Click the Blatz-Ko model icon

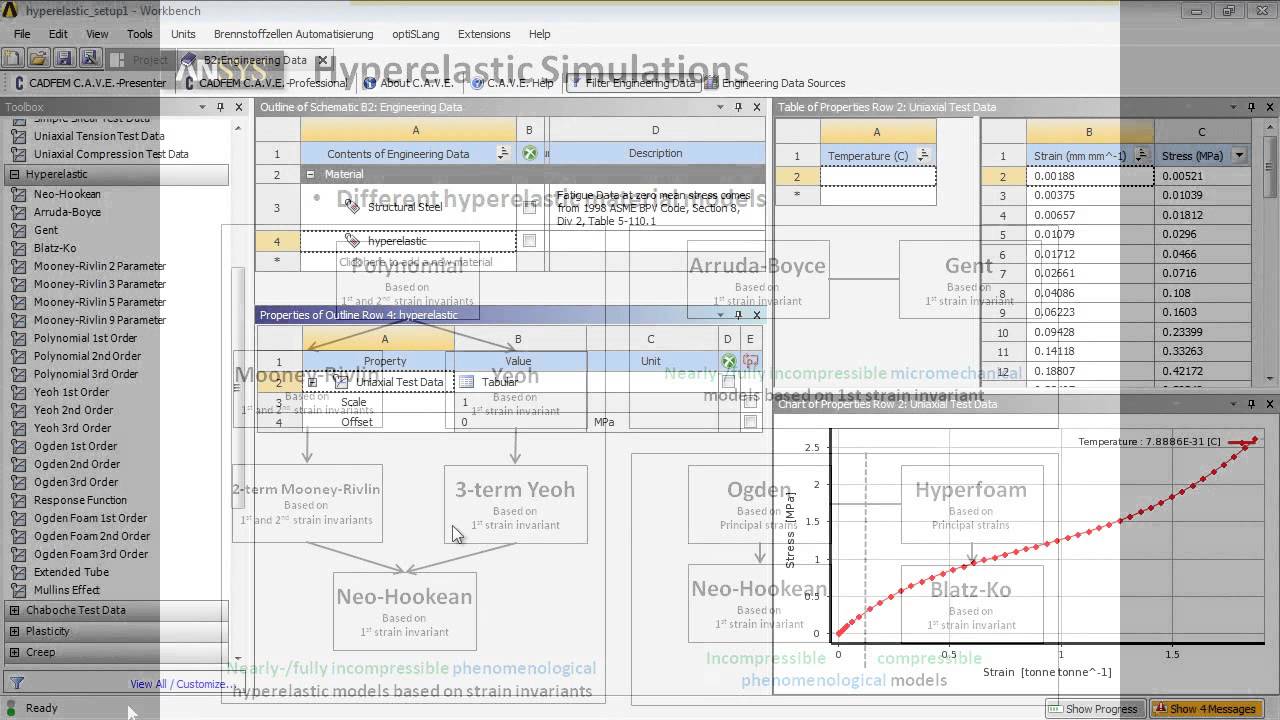tap(17, 248)
